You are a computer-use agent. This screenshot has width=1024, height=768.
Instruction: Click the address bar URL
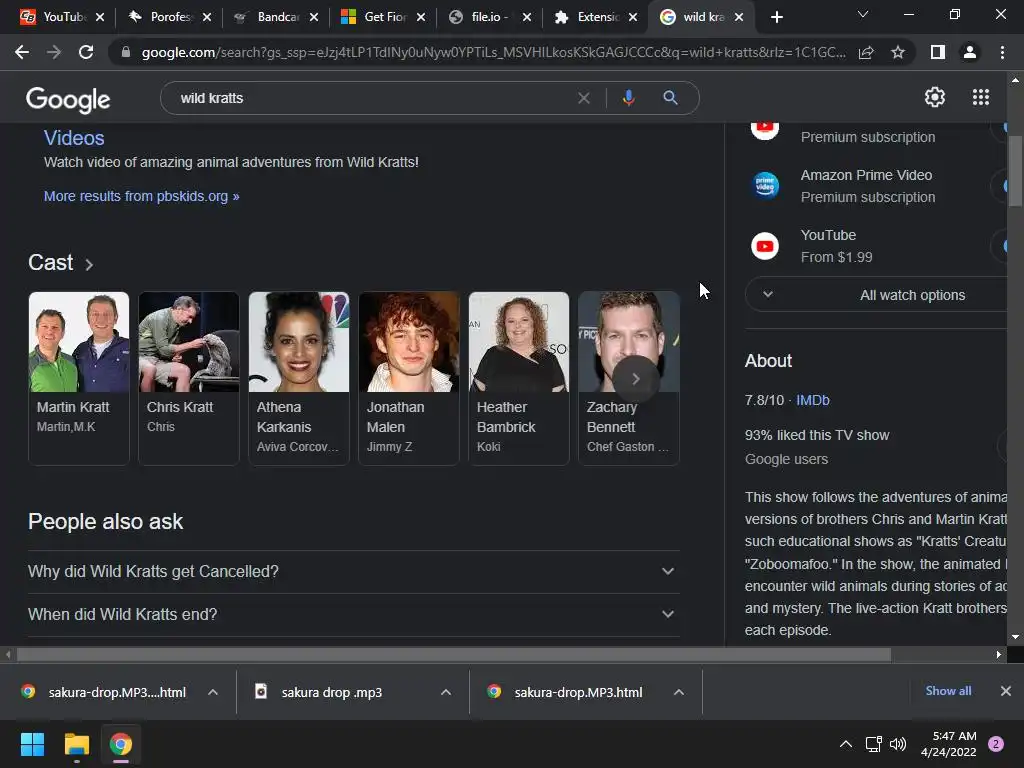click(493, 52)
